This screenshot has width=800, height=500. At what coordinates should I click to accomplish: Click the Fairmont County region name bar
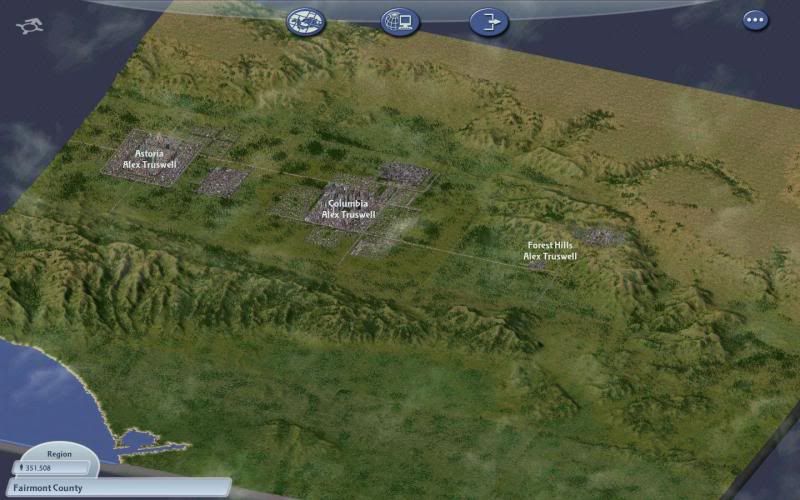(120, 488)
